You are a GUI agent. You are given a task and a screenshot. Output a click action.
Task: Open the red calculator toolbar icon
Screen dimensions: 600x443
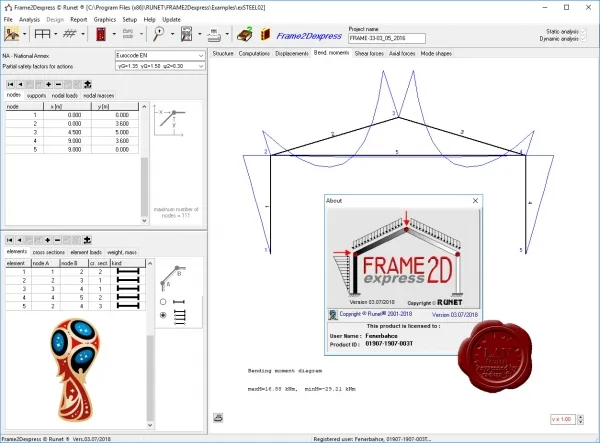tap(101, 34)
